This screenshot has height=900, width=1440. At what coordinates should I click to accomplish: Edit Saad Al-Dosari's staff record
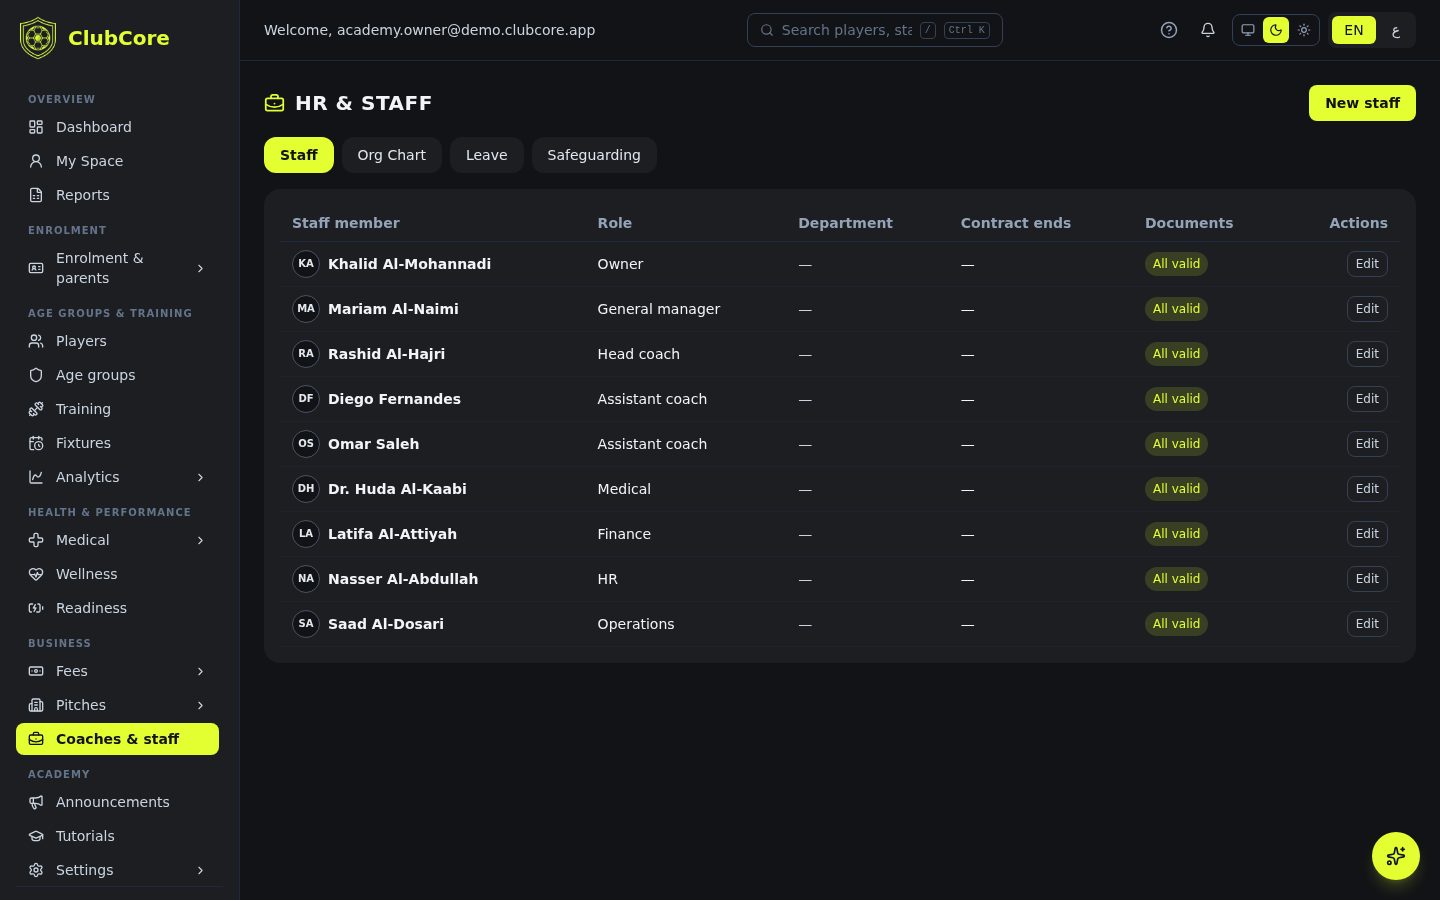[x=1367, y=624]
